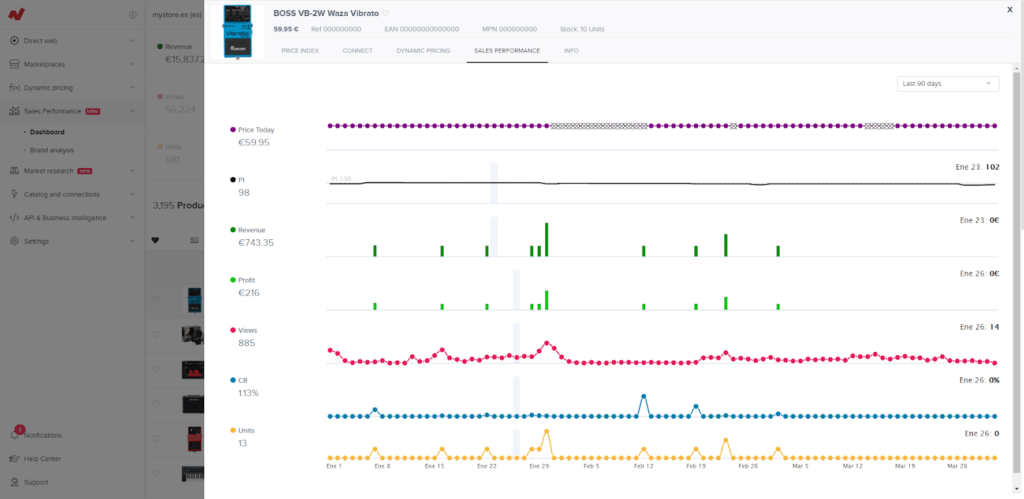Click the red app logo

coord(16,14)
